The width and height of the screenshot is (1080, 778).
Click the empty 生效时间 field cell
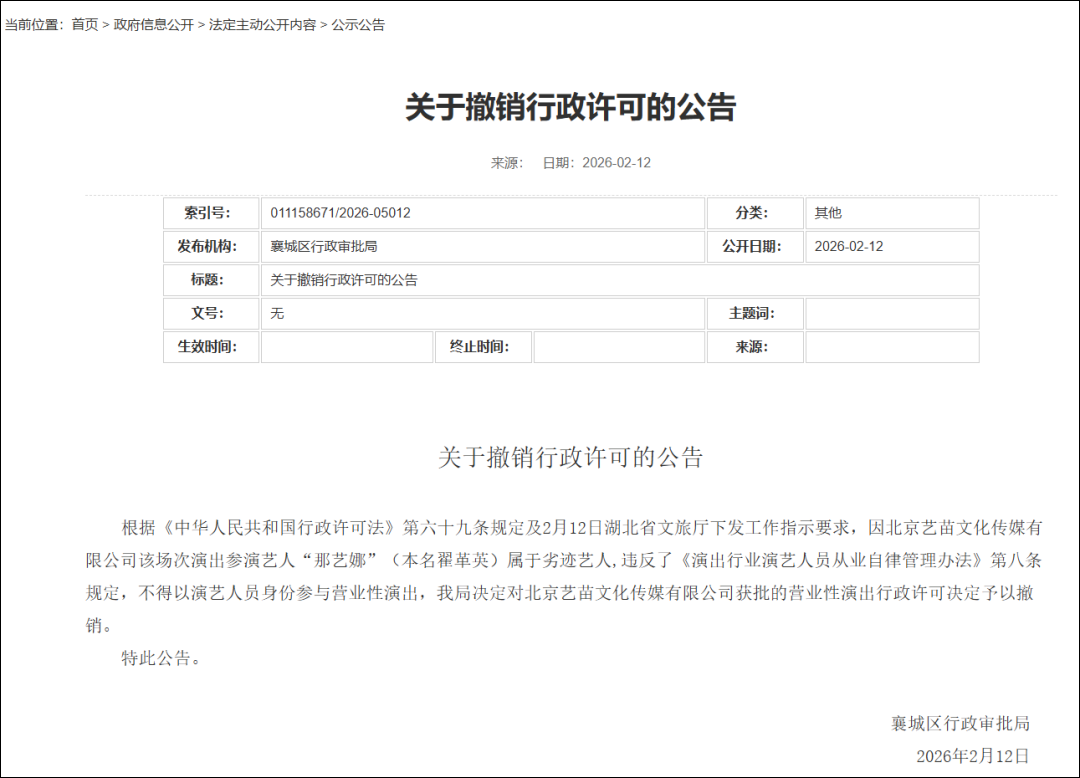click(x=345, y=347)
